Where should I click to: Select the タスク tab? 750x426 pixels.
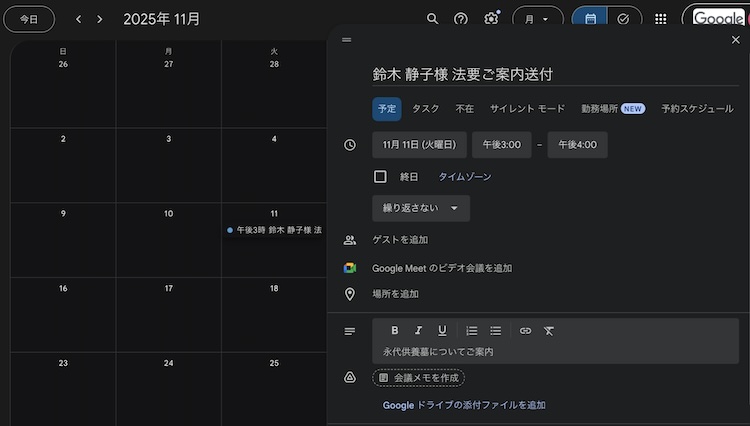click(x=426, y=109)
